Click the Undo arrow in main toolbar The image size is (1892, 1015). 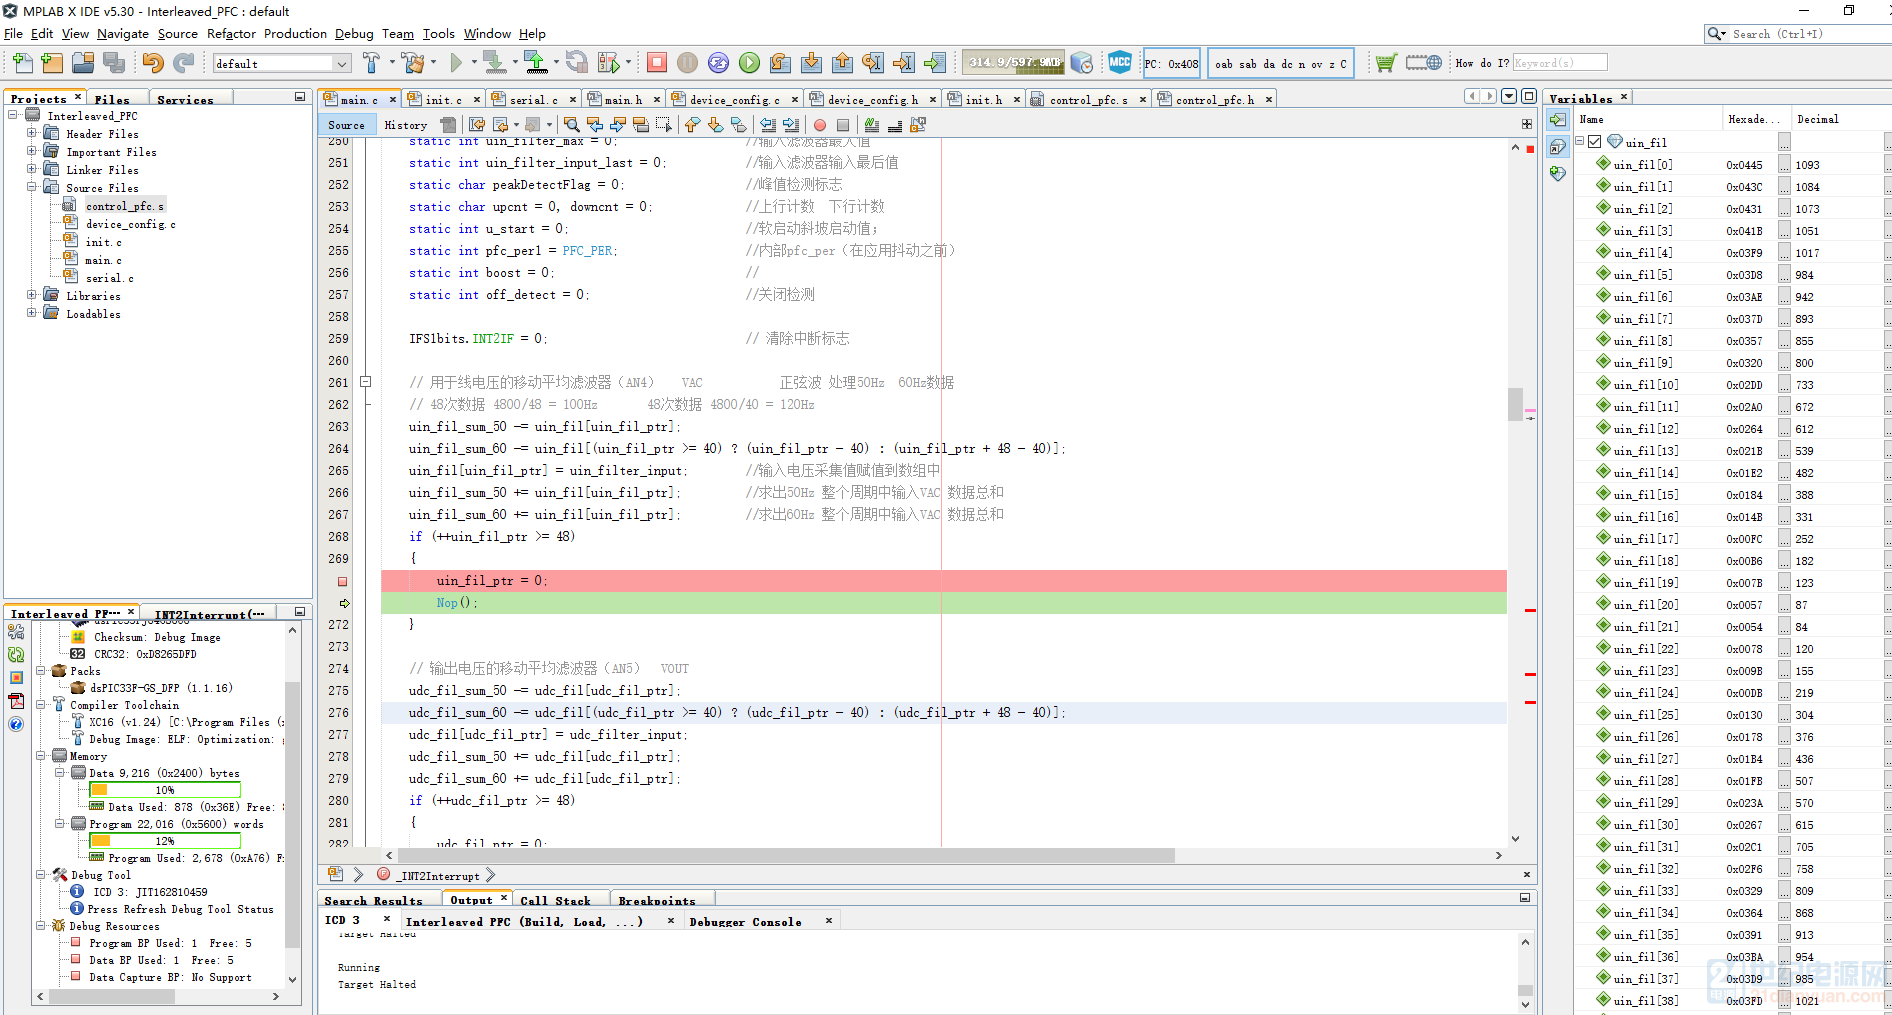(x=152, y=63)
